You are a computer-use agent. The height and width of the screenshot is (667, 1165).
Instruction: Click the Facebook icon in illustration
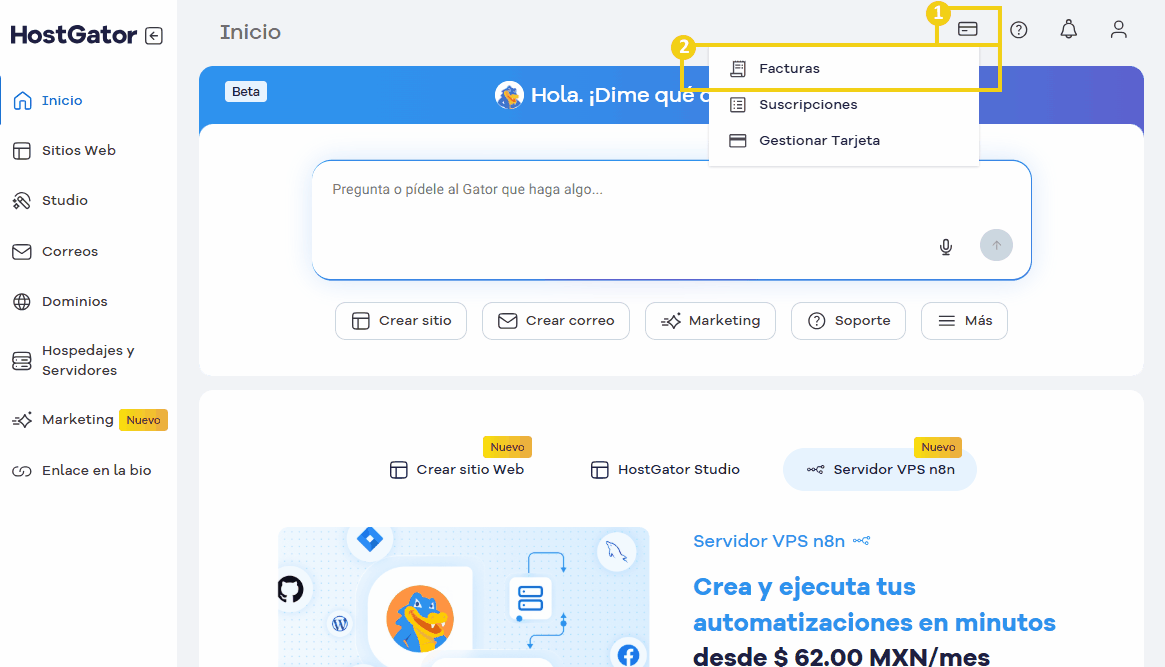coord(628,655)
